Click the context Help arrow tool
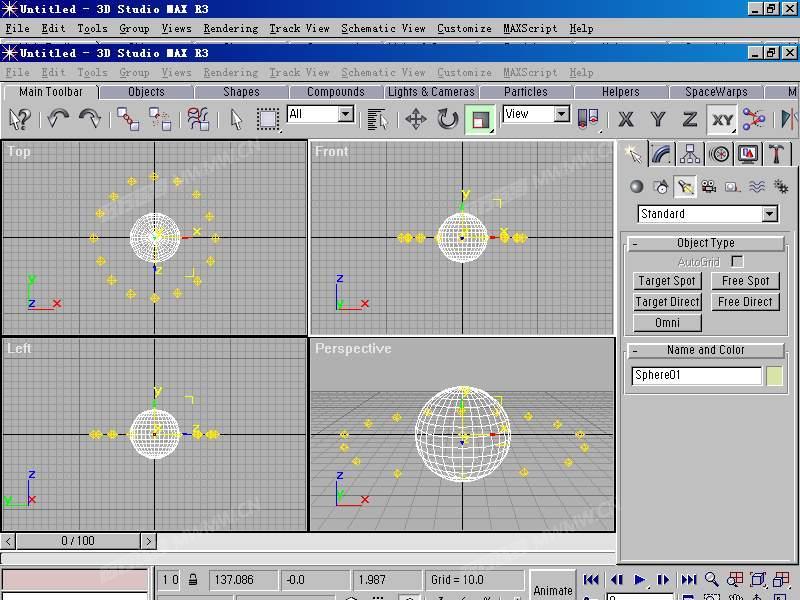This screenshot has height=600, width=800. (20, 119)
